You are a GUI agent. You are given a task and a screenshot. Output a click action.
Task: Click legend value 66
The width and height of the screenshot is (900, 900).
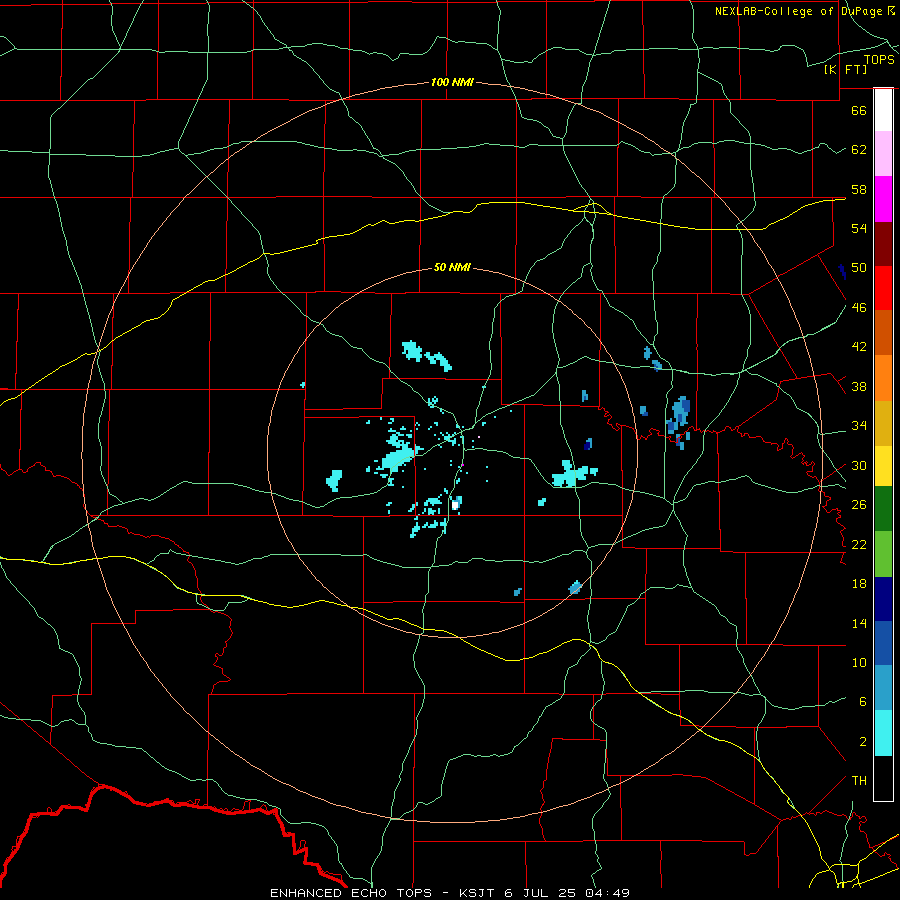(859, 110)
